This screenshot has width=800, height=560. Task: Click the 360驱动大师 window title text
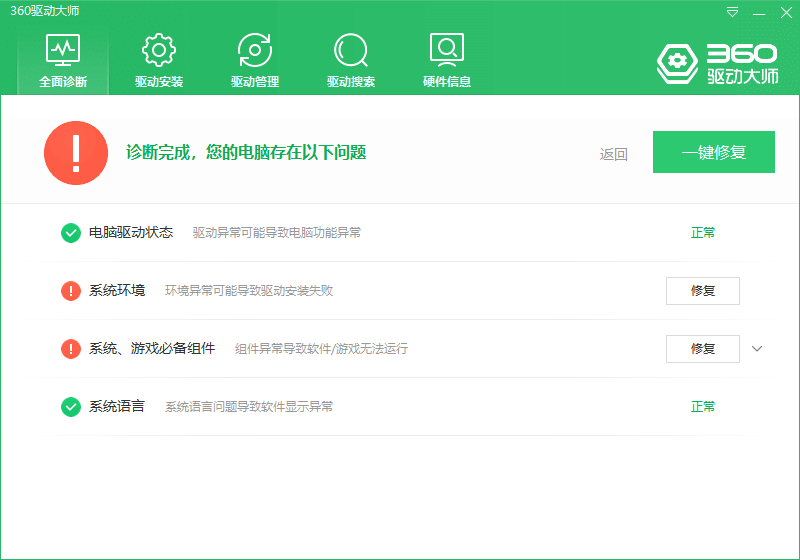(x=45, y=11)
